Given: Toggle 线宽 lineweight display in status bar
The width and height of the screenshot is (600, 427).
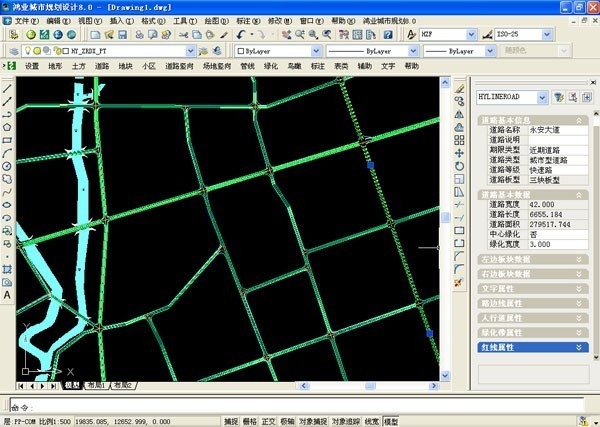Looking at the screenshot, I should (370, 421).
